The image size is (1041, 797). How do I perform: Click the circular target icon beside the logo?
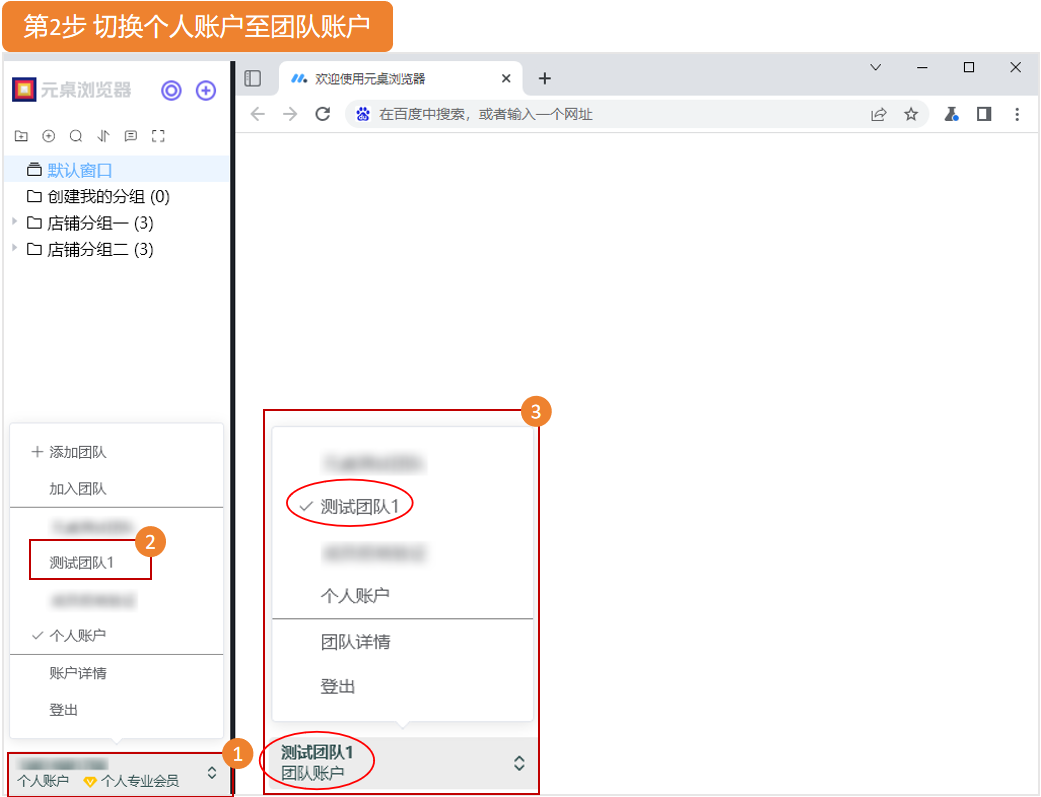[x=171, y=90]
